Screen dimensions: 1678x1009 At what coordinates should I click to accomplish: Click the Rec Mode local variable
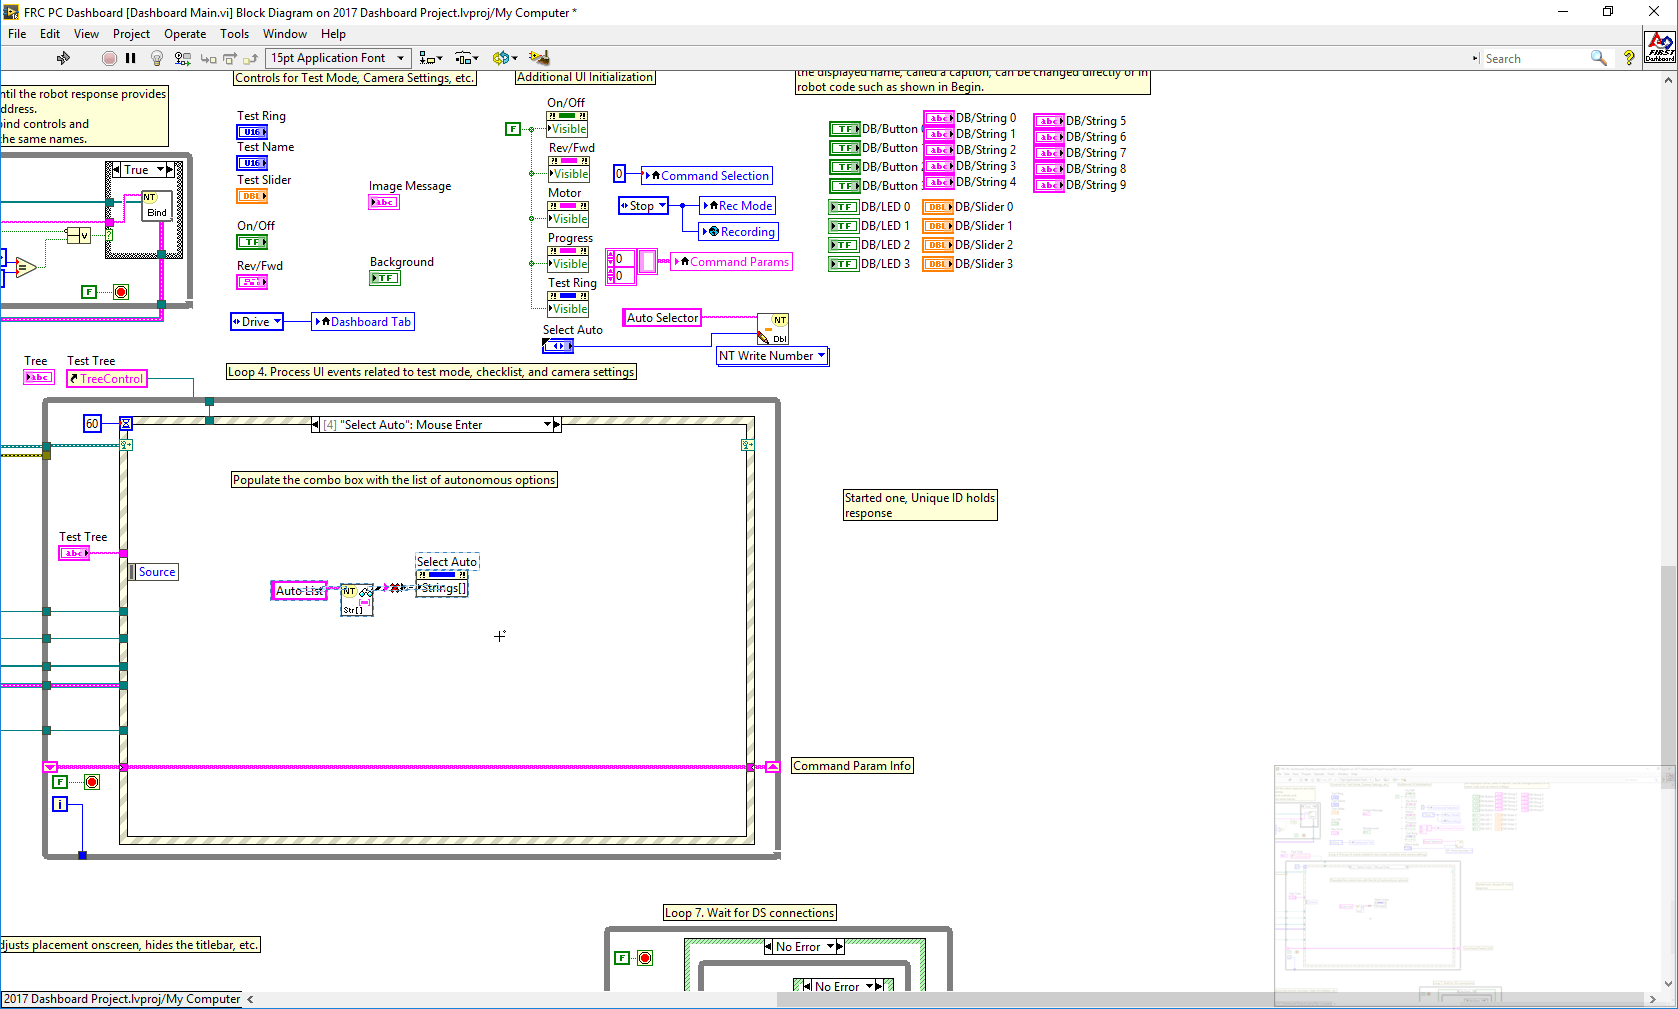click(x=738, y=206)
